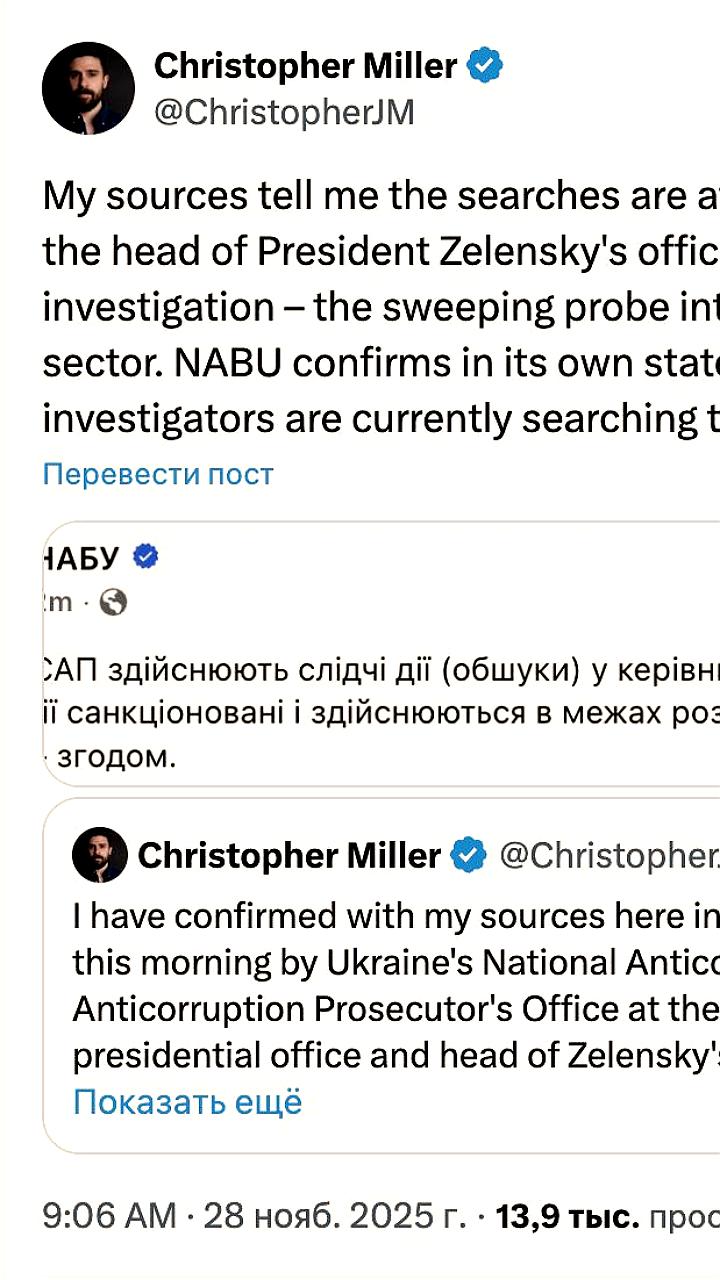Open Christopher Miller's name in quoted tweet
Screen dimensions: 720x1280
click(289, 856)
